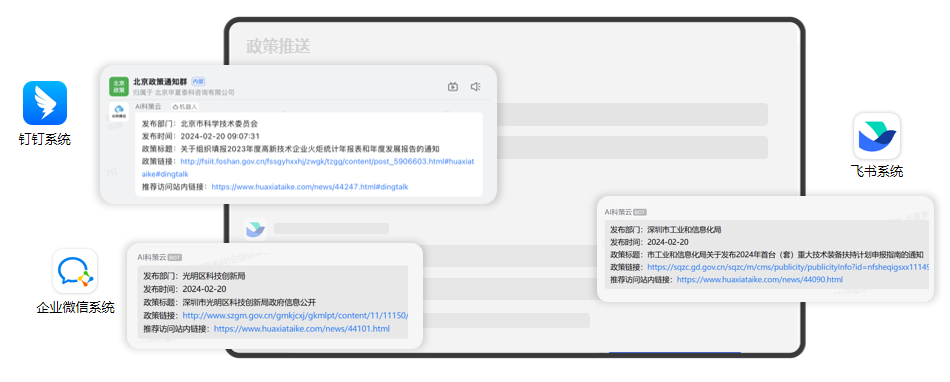Open the huaxiataike news/44090 link
Image resolution: width=950 pixels, height=382 pixels.
tap(760, 280)
